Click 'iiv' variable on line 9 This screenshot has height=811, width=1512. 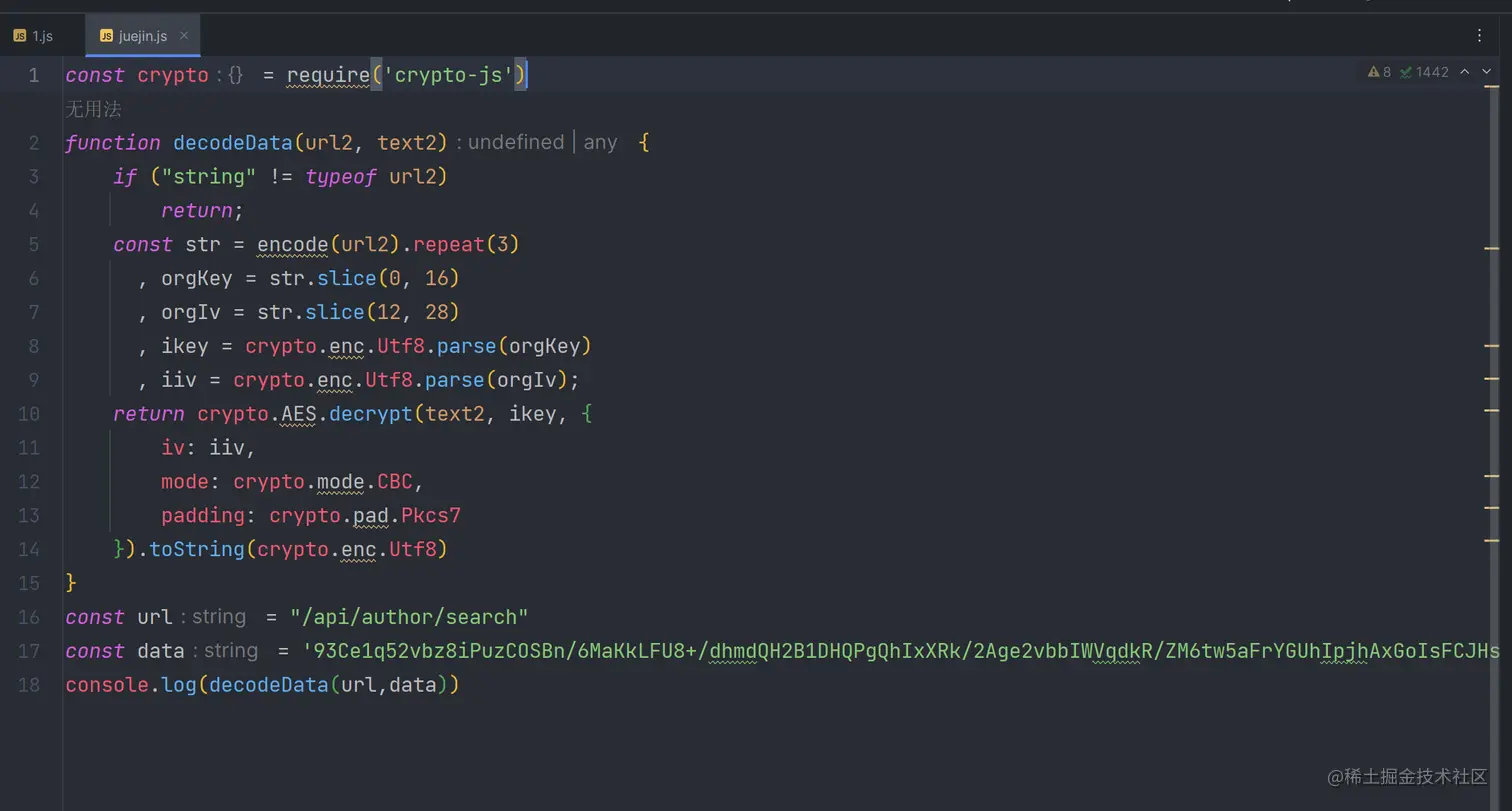[x=179, y=381]
